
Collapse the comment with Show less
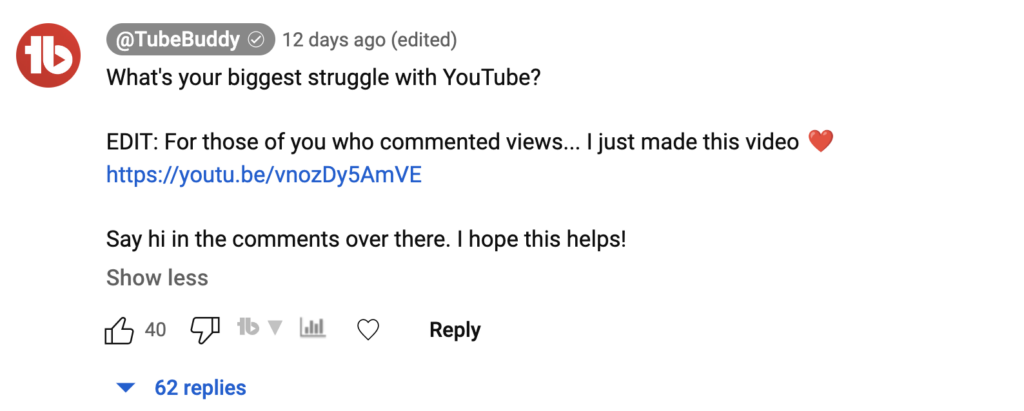(x=157, y=277)
